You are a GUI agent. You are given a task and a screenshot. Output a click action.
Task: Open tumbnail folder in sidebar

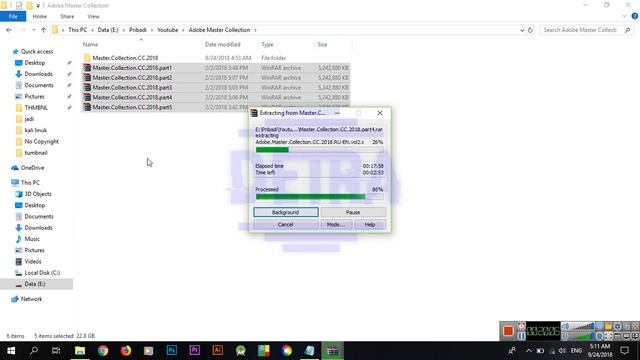coord(36,153)
